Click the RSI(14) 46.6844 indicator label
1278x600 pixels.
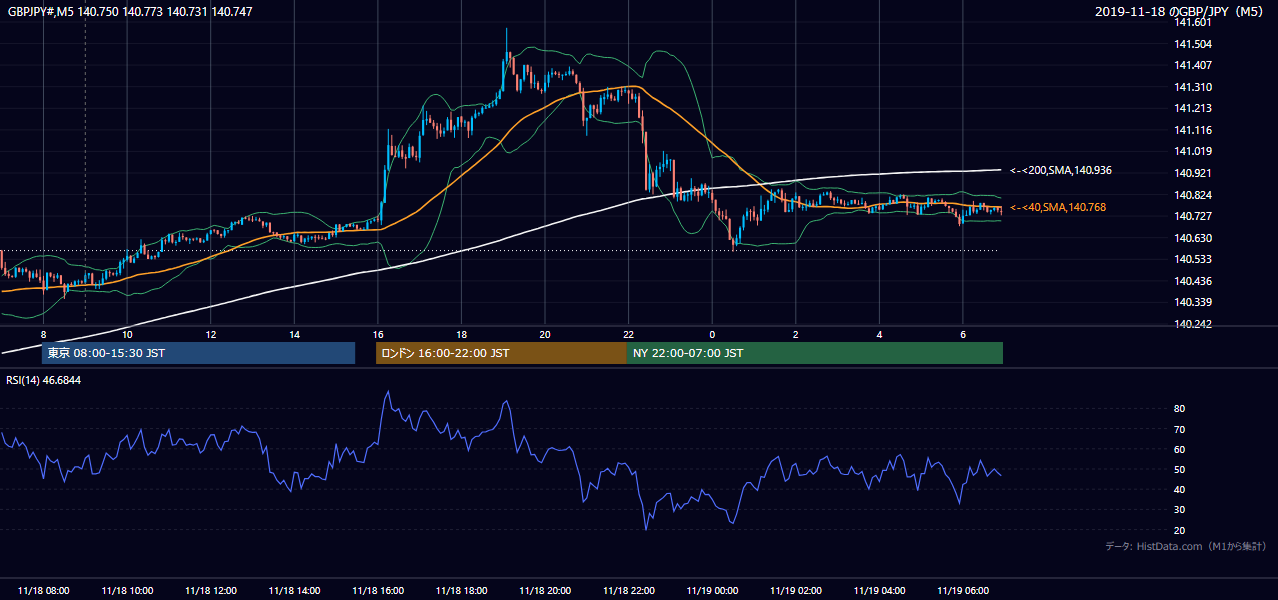44,380
